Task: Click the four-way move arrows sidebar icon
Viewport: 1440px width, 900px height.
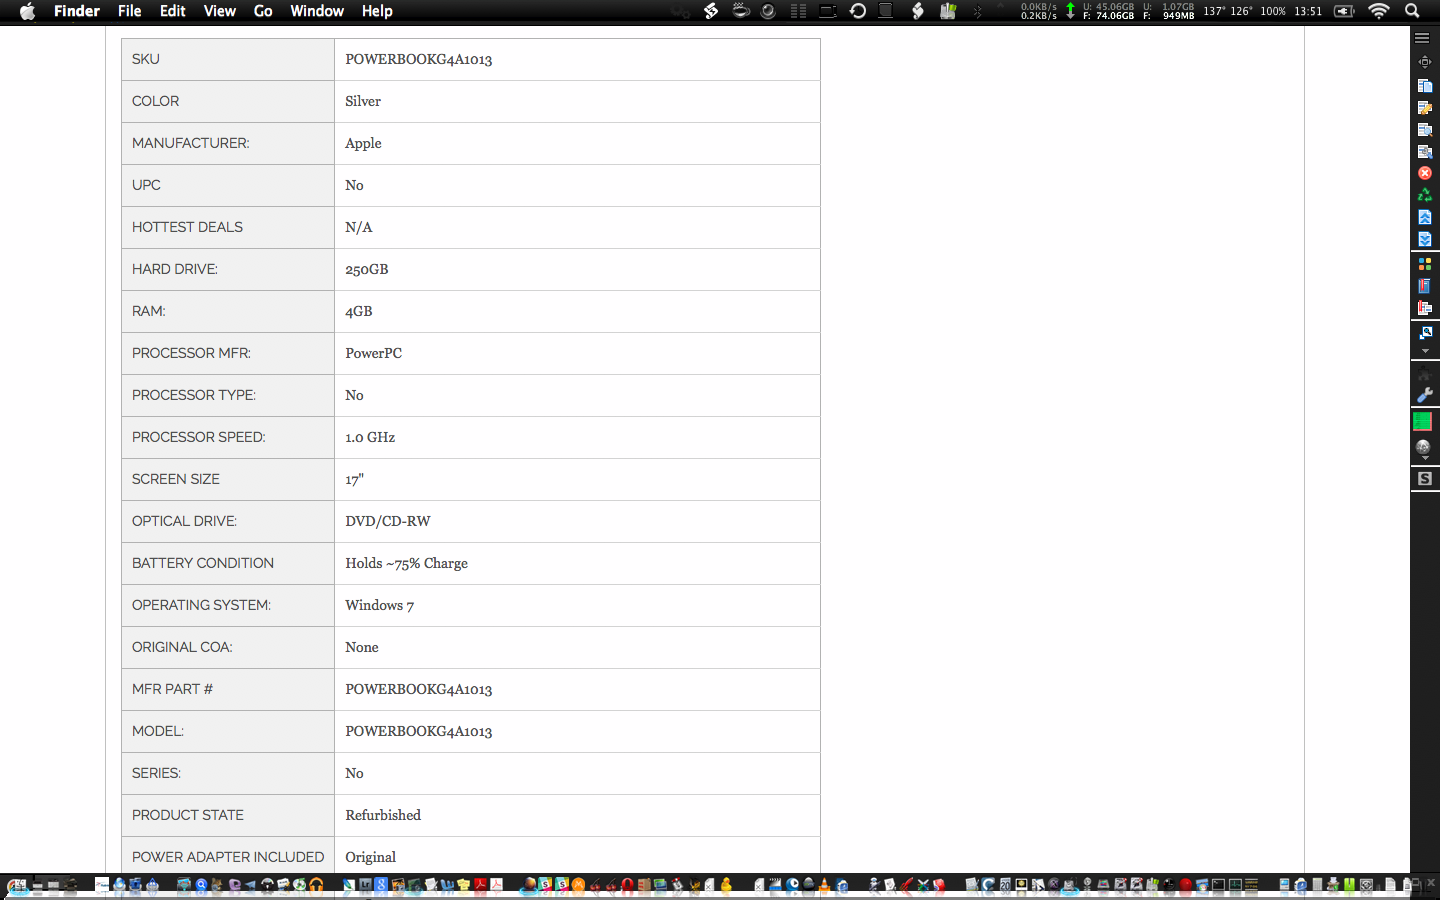Action: [x=1425, y=62]
